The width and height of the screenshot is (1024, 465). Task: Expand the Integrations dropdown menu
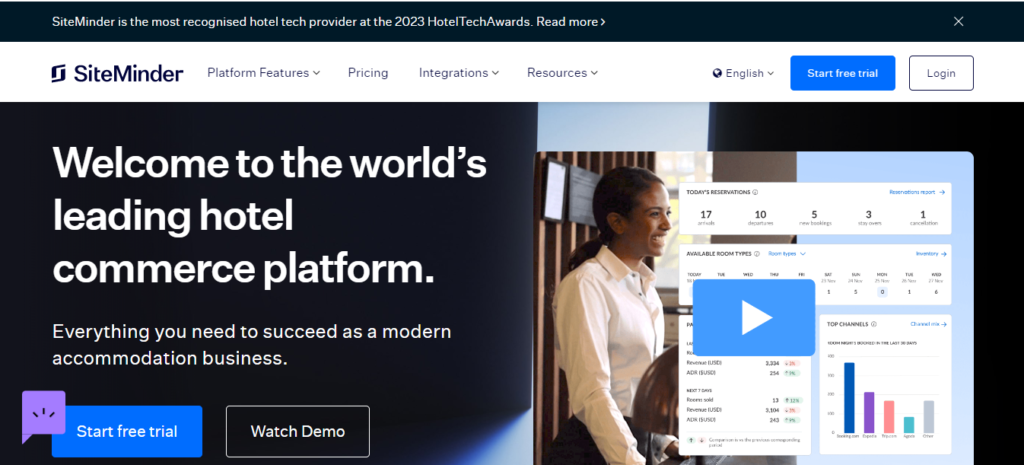coord(458,72)
